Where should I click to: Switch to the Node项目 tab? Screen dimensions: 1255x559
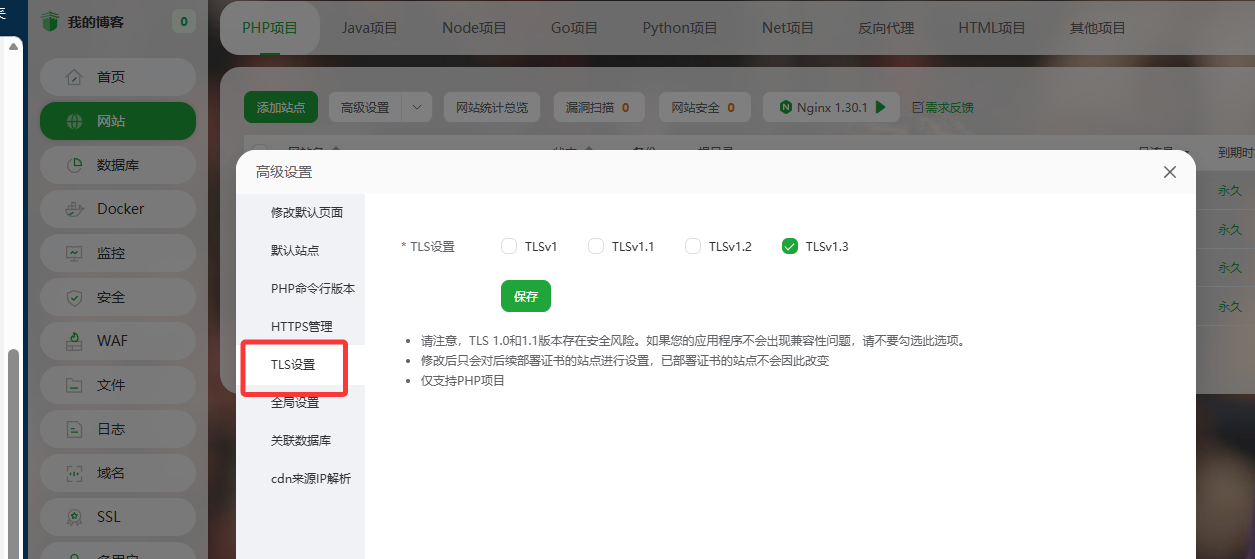click(474, 28)
